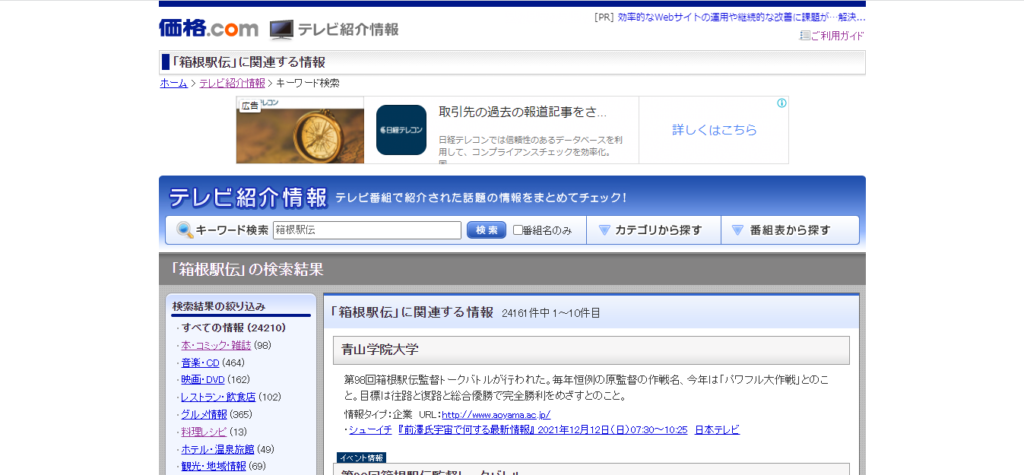This screenshot has width=1024, height=475.
Task: Go to ホーム in the breadcrumb
Action: click(x=174, y=84)
